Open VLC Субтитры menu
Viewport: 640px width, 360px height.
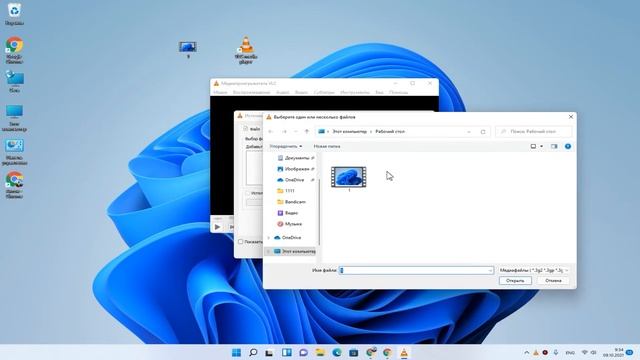click(x=324, y=93)
